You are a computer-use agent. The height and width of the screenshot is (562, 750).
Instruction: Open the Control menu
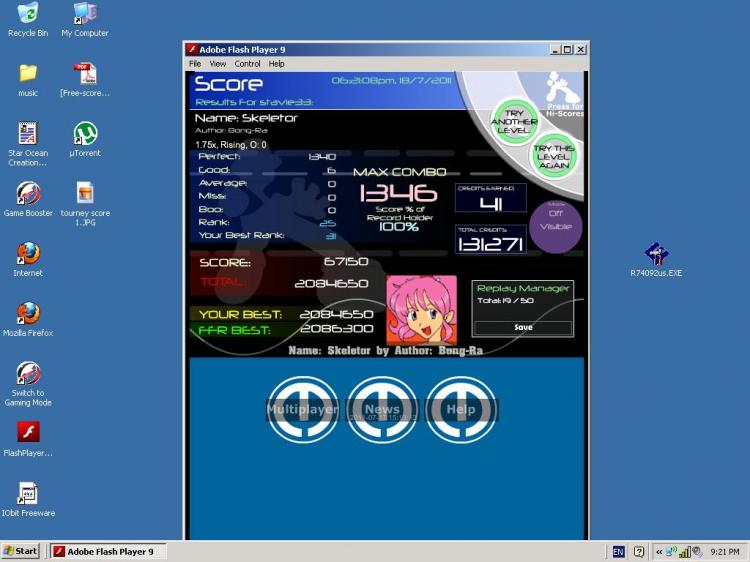point(247,64)
